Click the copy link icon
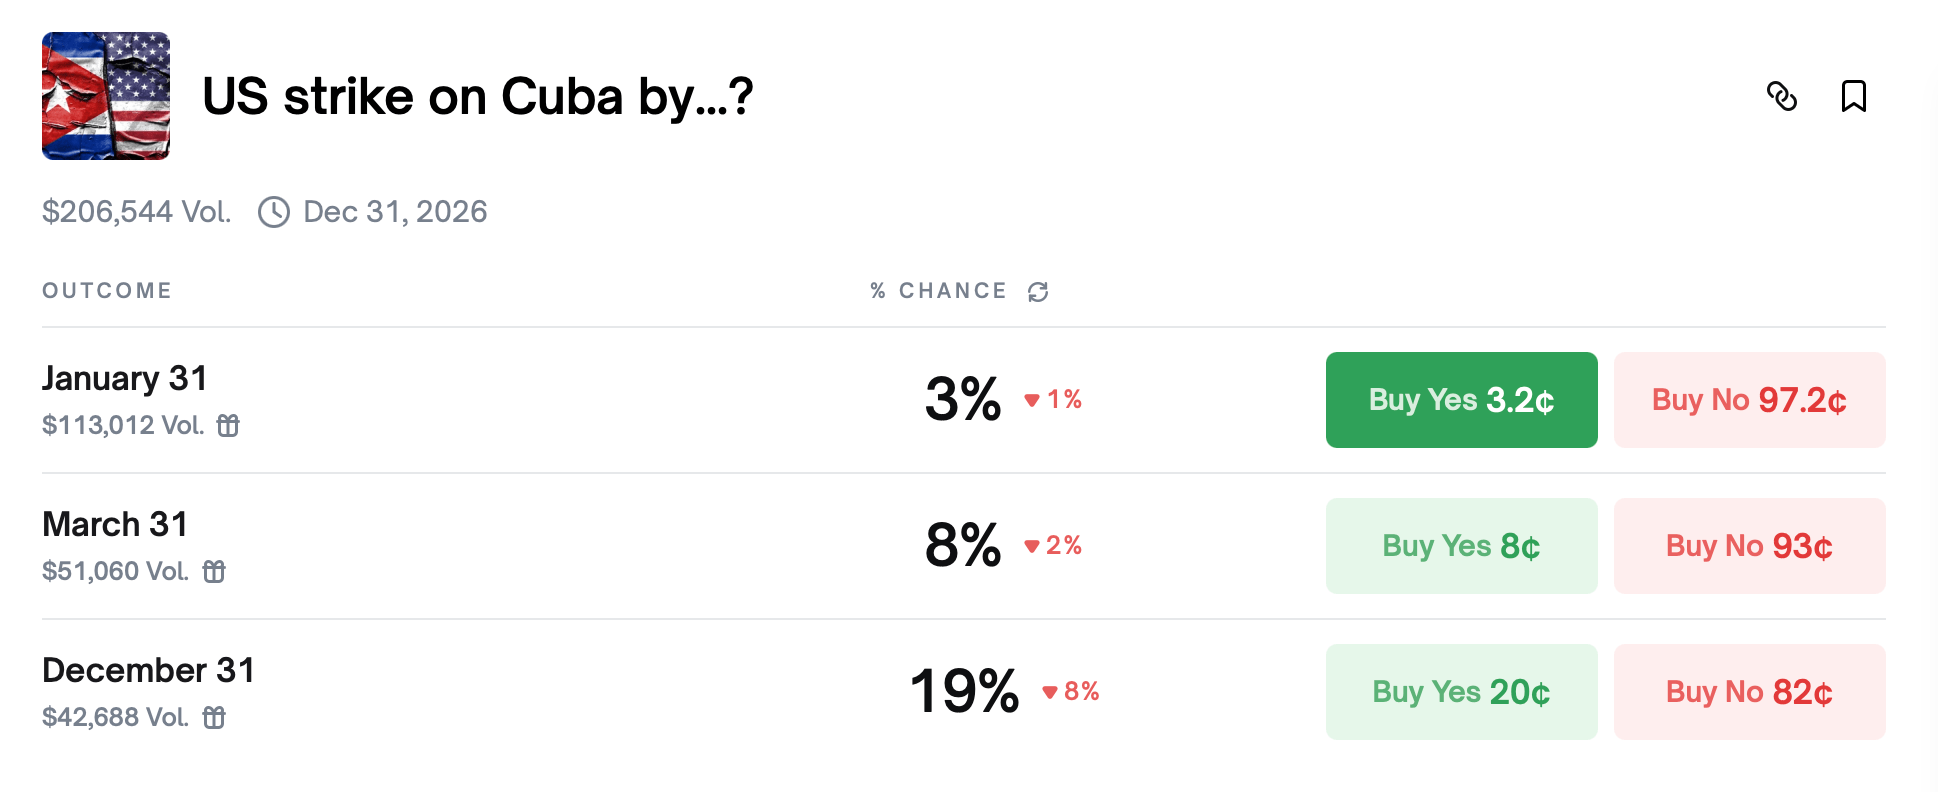Image resolution: width=1938 pixels, height=792 pixels. (x=1782, y=96)
